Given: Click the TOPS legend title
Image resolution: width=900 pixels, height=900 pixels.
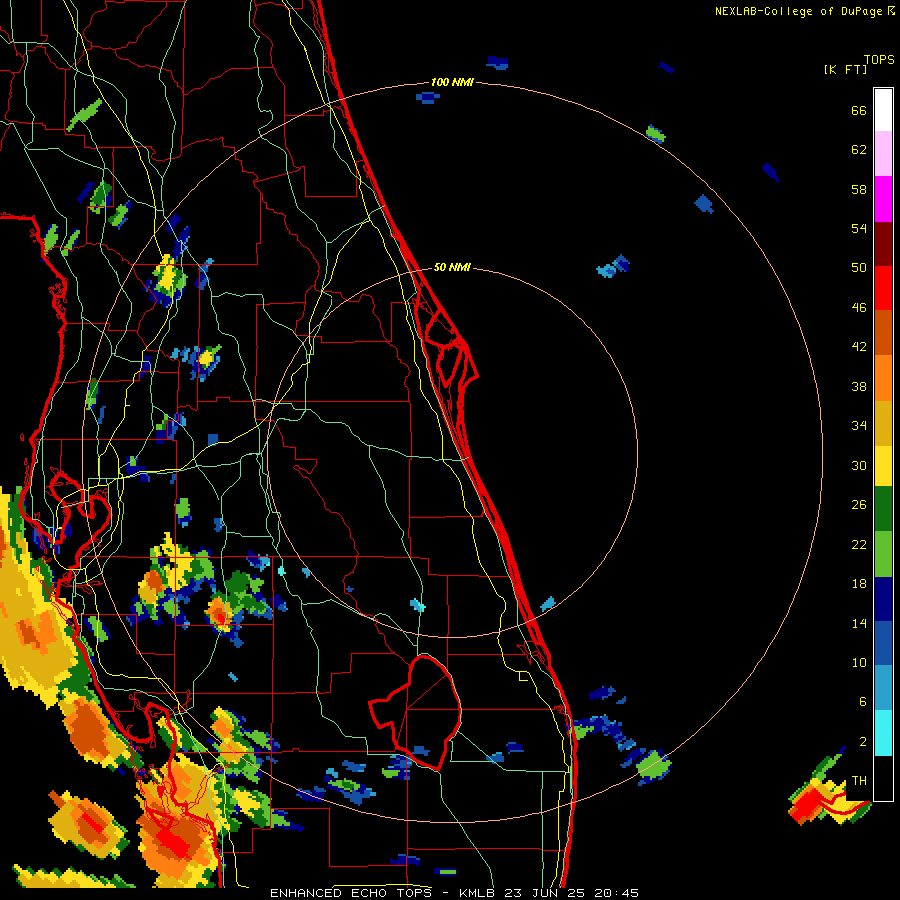Looking at the screenshot, I should coord(879,59).
